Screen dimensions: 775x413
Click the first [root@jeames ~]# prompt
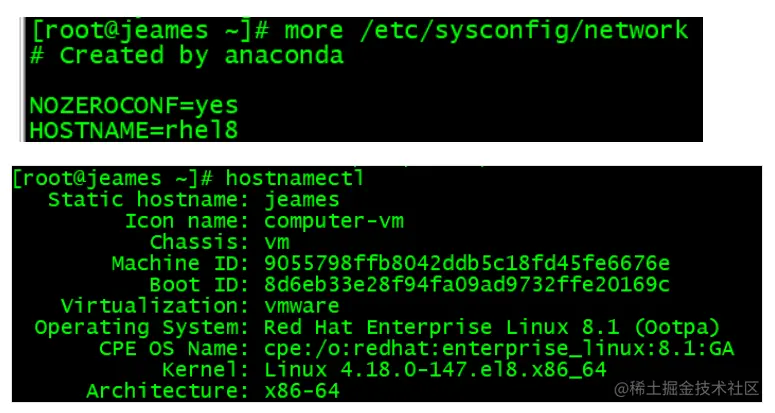click(150, 31)
